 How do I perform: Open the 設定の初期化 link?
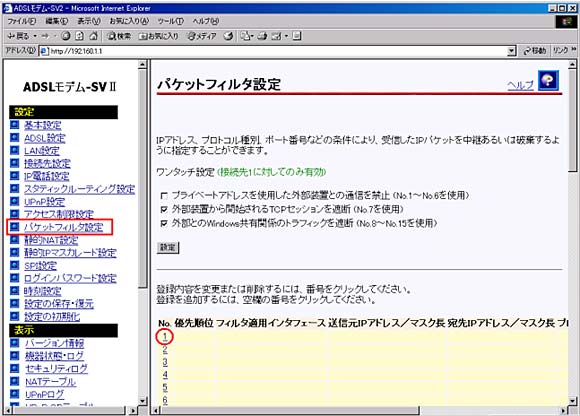[x=52, y=317]
